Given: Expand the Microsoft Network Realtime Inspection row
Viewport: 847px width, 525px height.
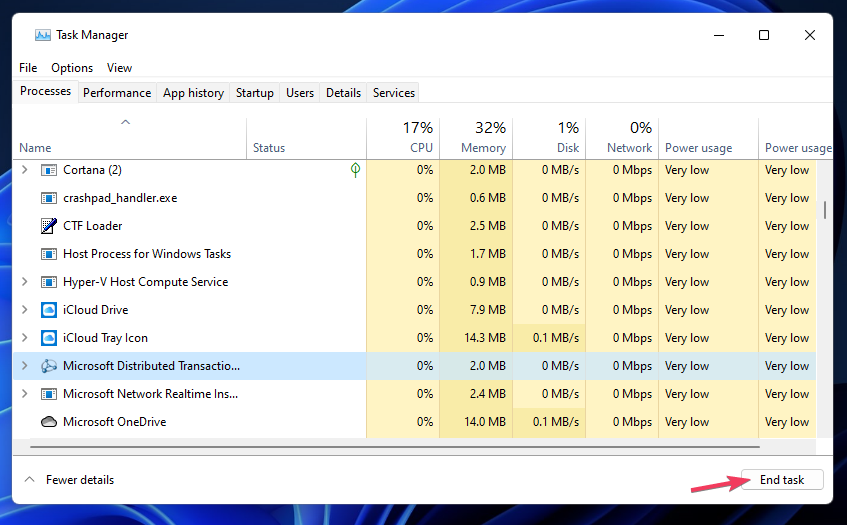Looking at the screenshot, I should pyautogui.click(x=24, y=394).
